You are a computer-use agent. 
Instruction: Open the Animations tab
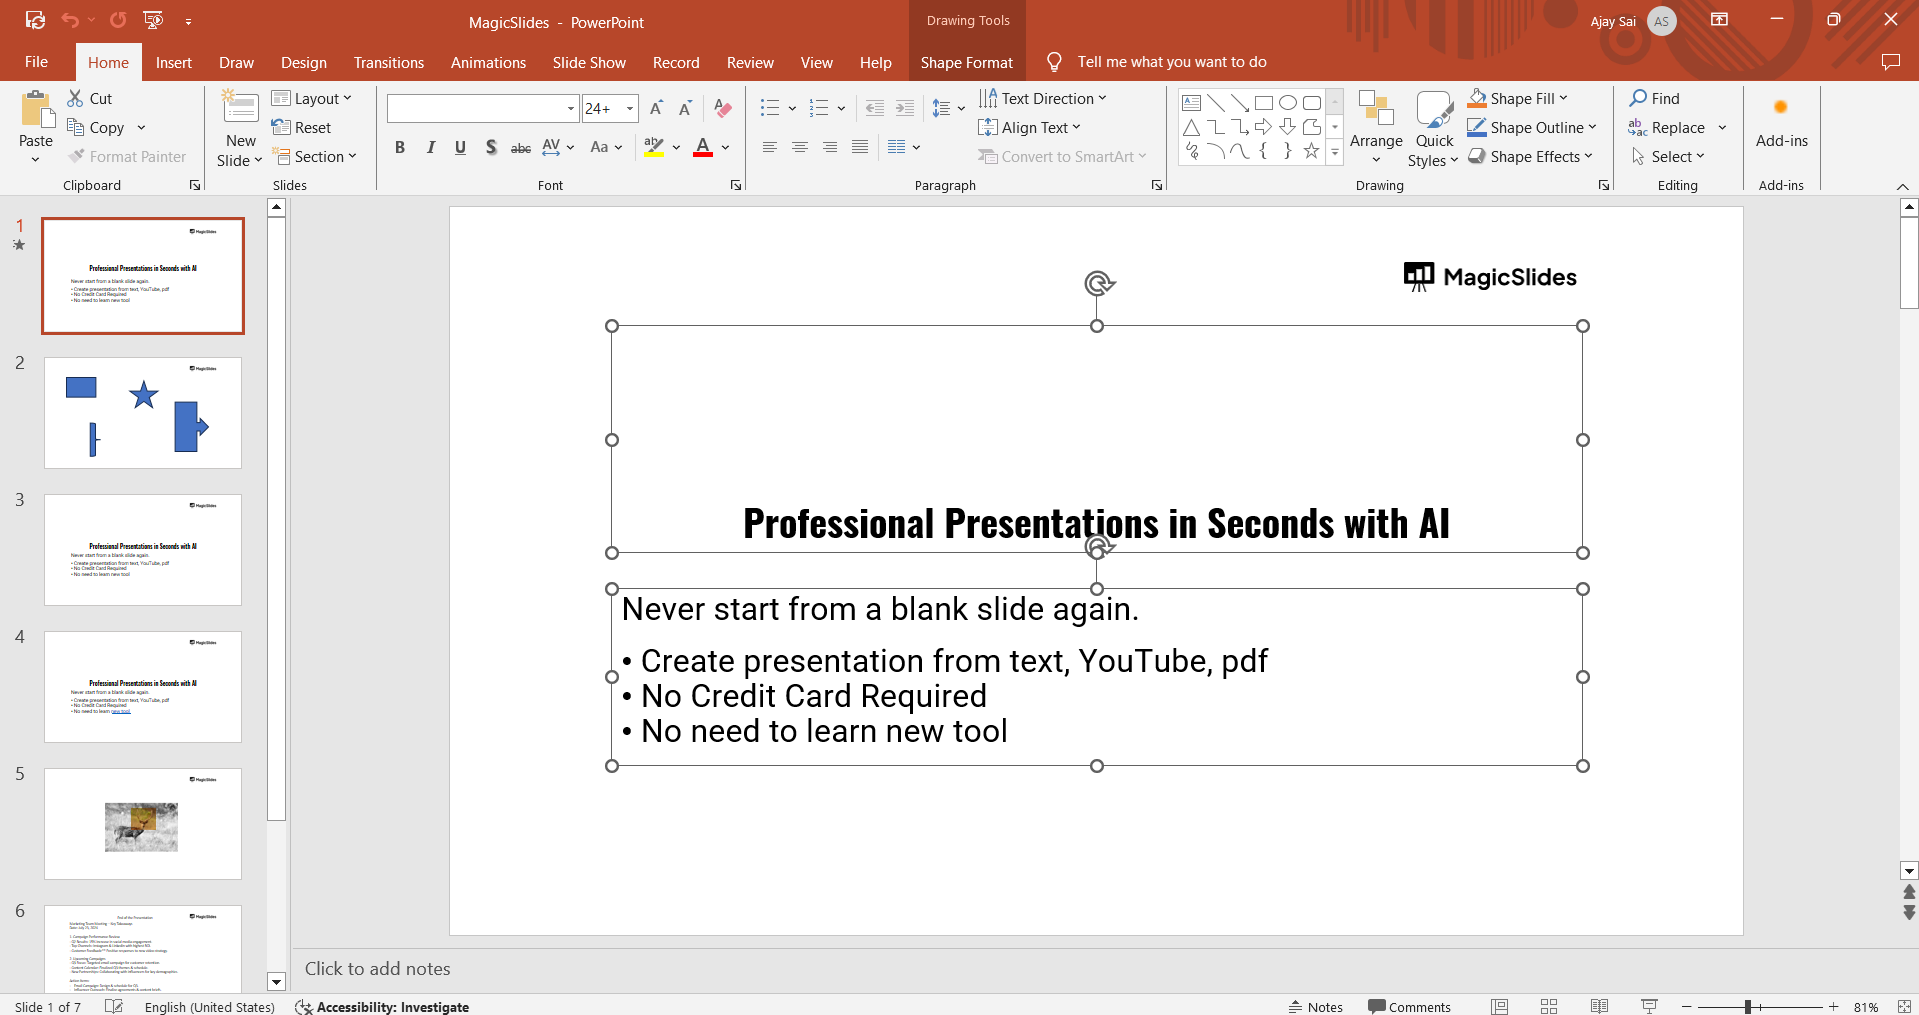488,62
